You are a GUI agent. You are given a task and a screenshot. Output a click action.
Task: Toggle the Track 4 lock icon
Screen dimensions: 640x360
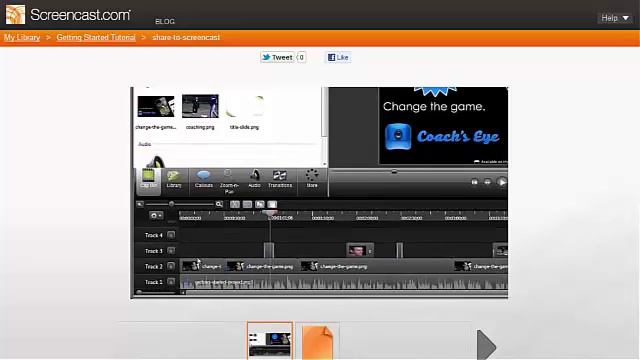(x=171, y=235)
